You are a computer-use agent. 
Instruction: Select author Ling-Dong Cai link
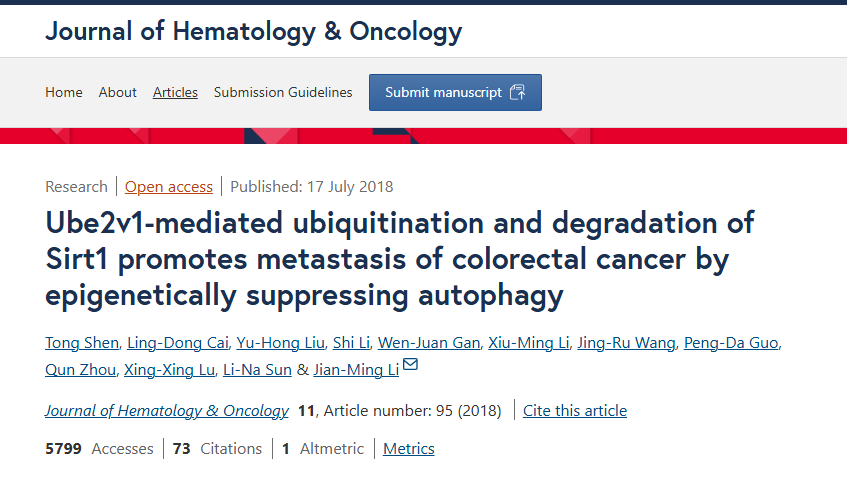178,343
